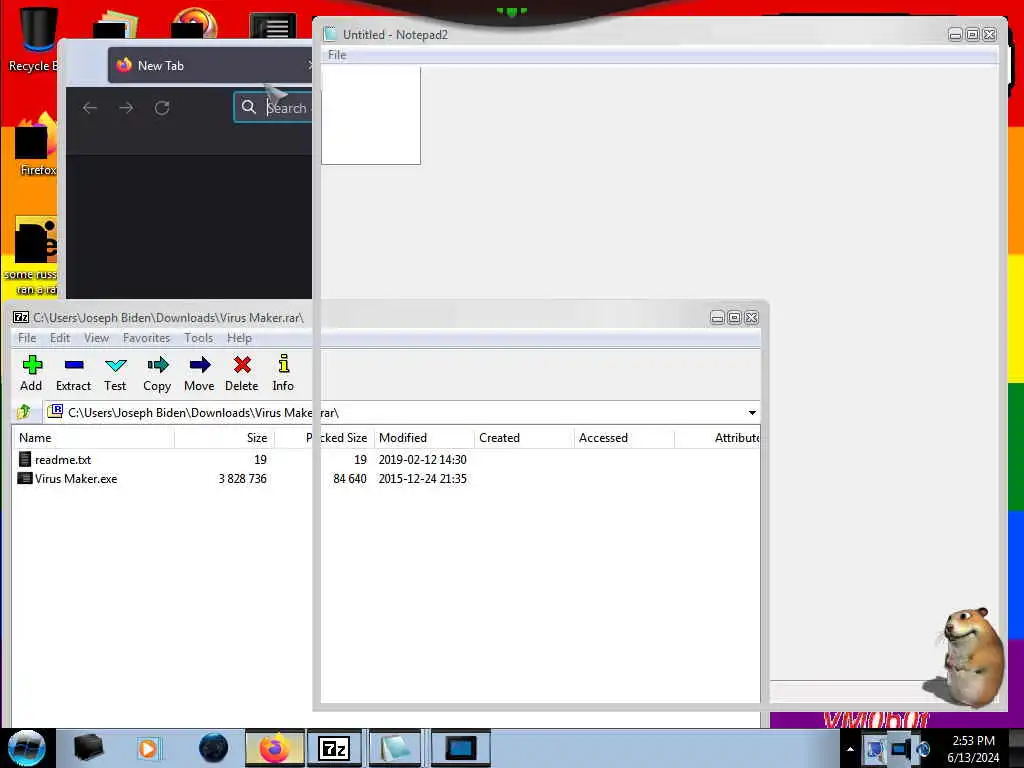The image size is (1024, 768).
Task: Open the View menu in 7-Zip
Action: tap(96, 338)
